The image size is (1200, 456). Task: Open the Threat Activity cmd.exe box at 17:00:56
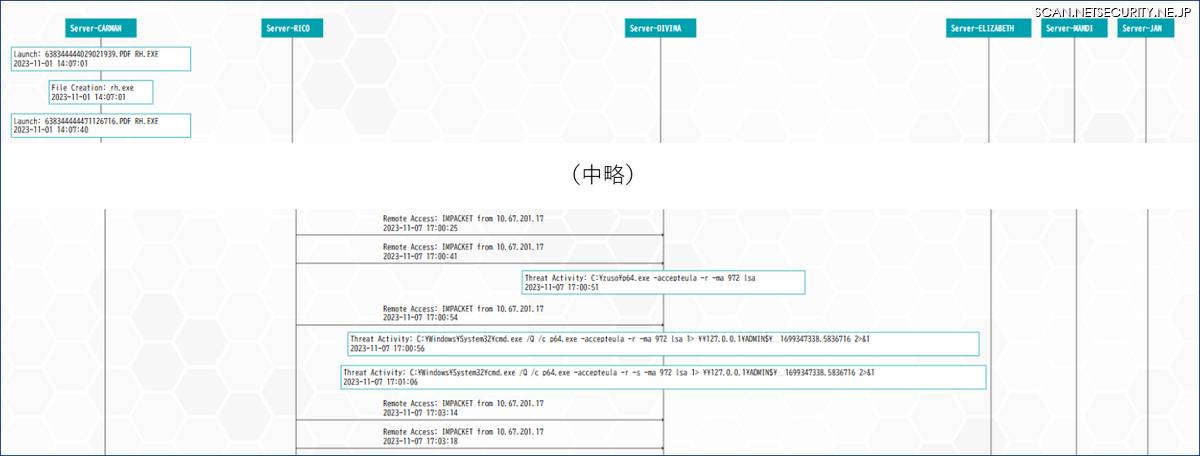click(x=663, y=344)
